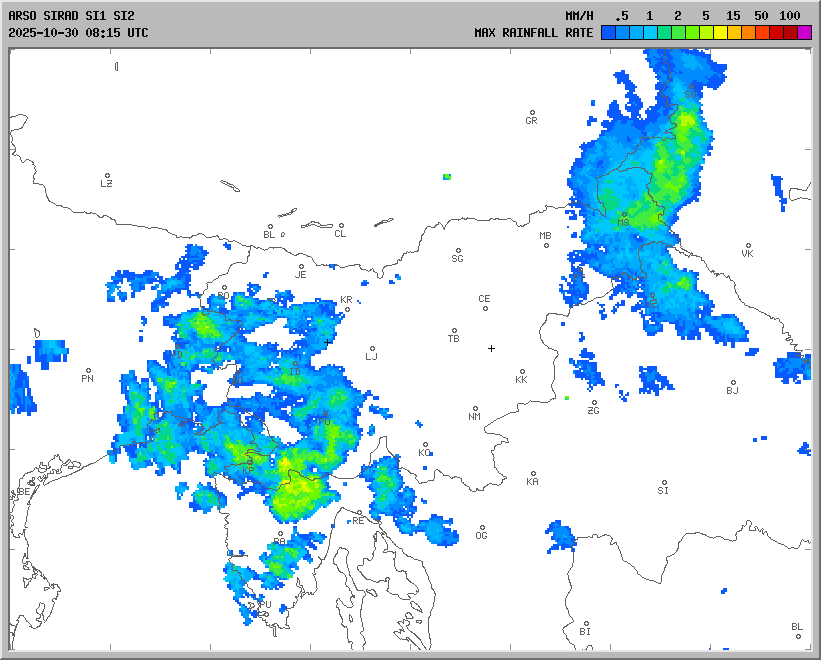Click the MAX RAINFALL RATE label
This screenshot has width=821, height=660.
point(534,33)
